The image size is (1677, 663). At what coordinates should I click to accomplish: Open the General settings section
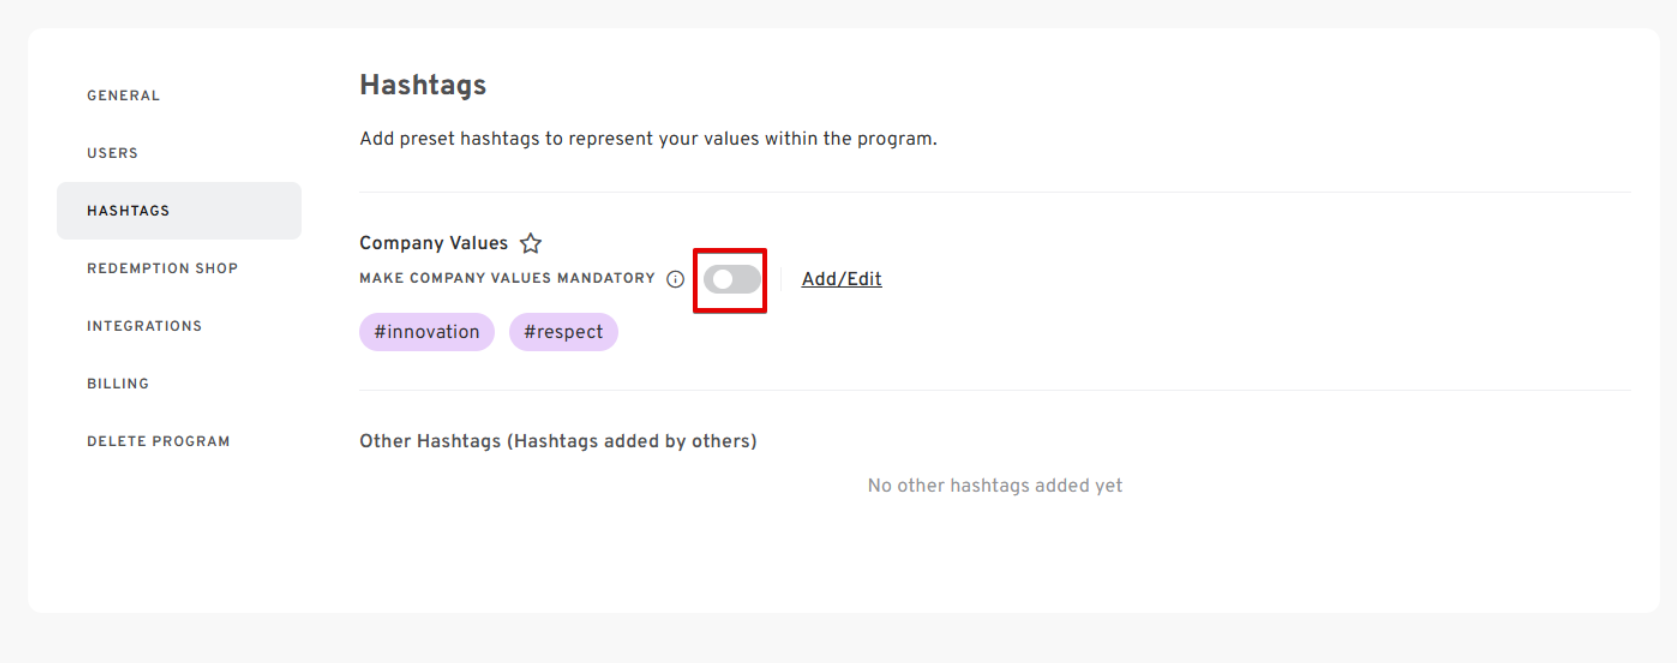(123, 96)
